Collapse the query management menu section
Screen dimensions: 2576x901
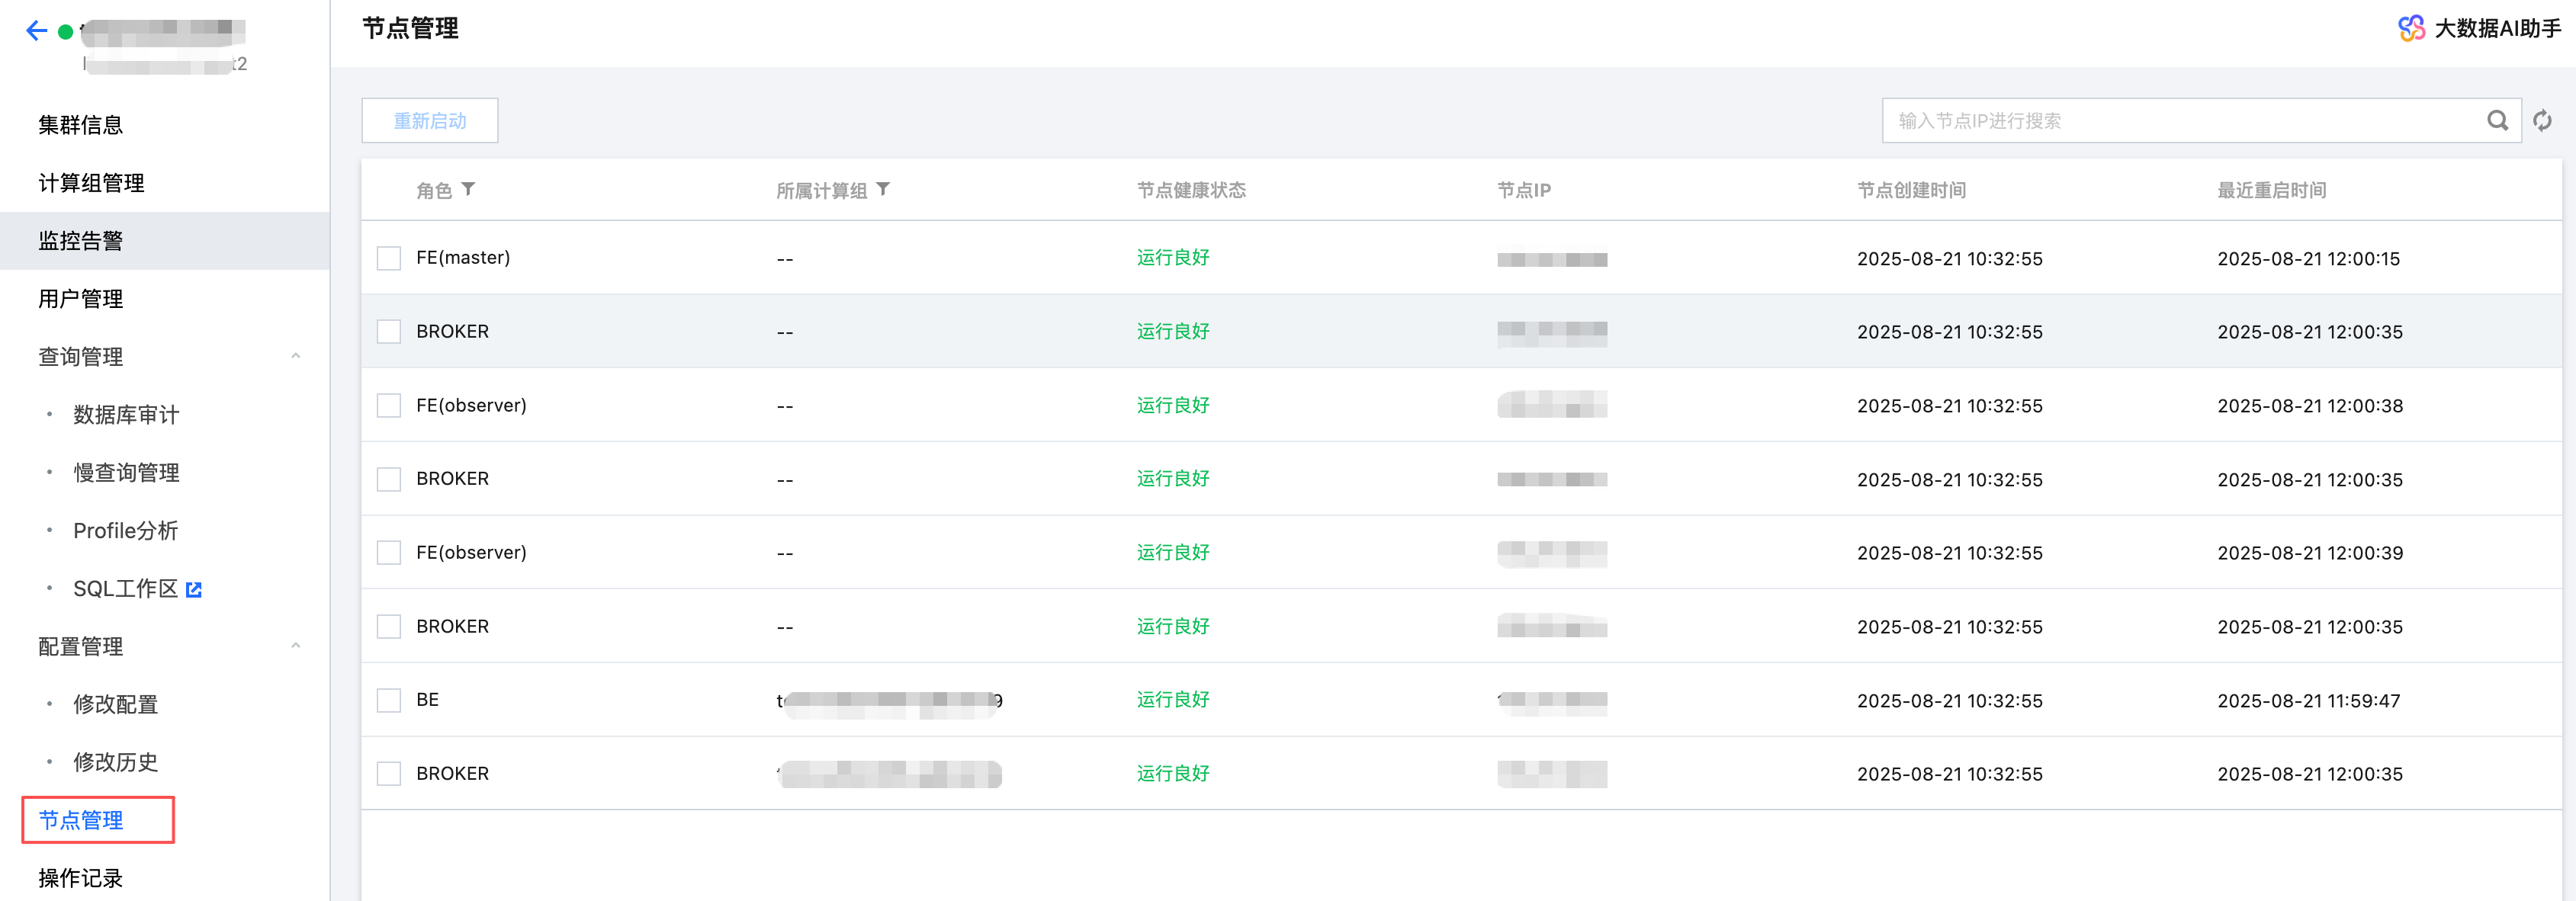click(x=295, y=356)
